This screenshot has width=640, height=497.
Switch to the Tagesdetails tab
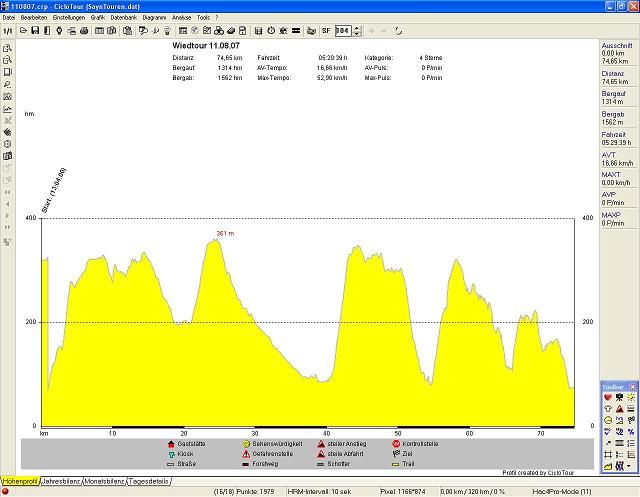point(149,482)
